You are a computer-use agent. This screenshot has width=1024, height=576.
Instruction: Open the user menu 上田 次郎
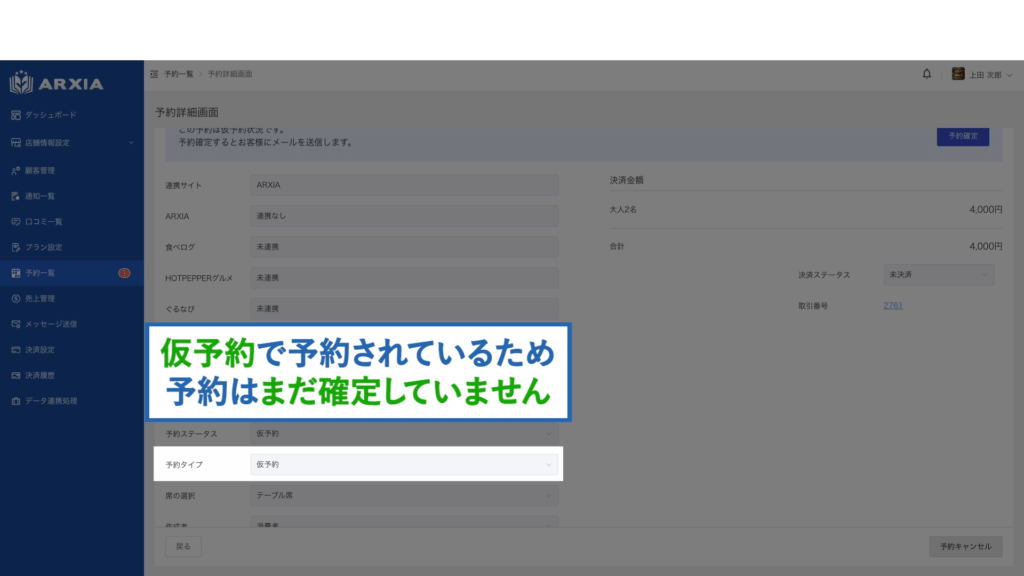(974, 74)
